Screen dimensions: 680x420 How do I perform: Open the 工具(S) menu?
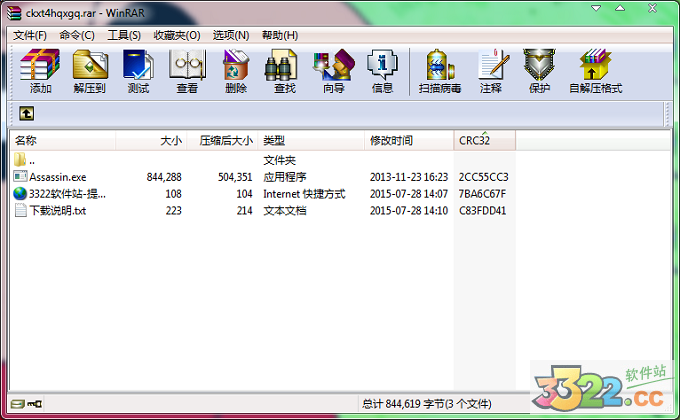pos(124,35)
